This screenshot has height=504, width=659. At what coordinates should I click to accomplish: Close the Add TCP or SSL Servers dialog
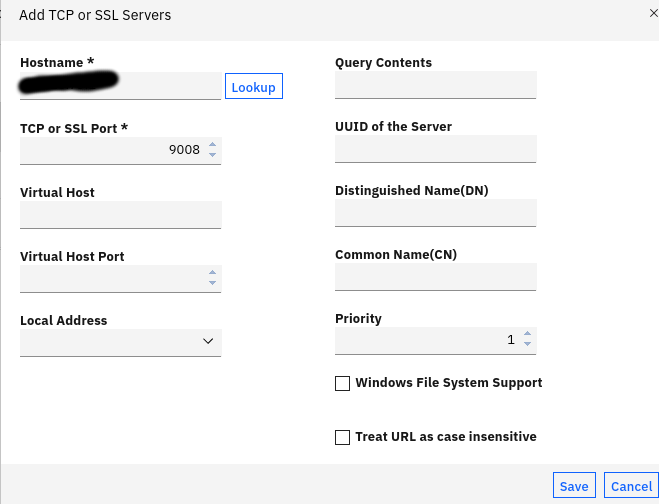coord(653,14)
